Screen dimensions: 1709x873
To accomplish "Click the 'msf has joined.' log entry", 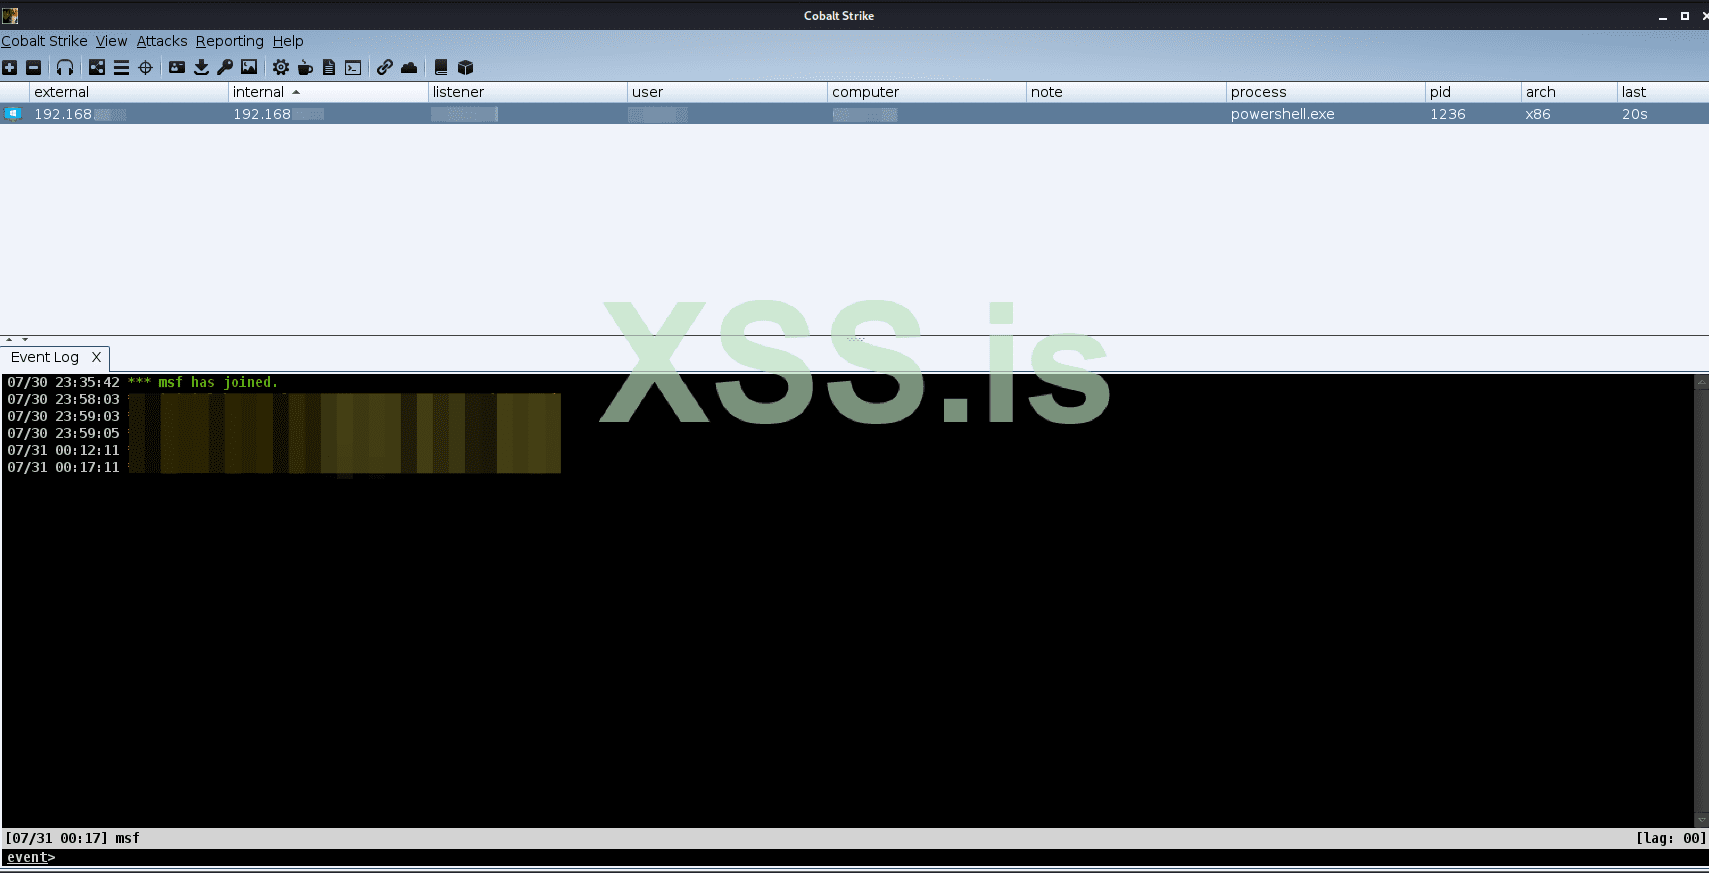I will click(218, 382).
